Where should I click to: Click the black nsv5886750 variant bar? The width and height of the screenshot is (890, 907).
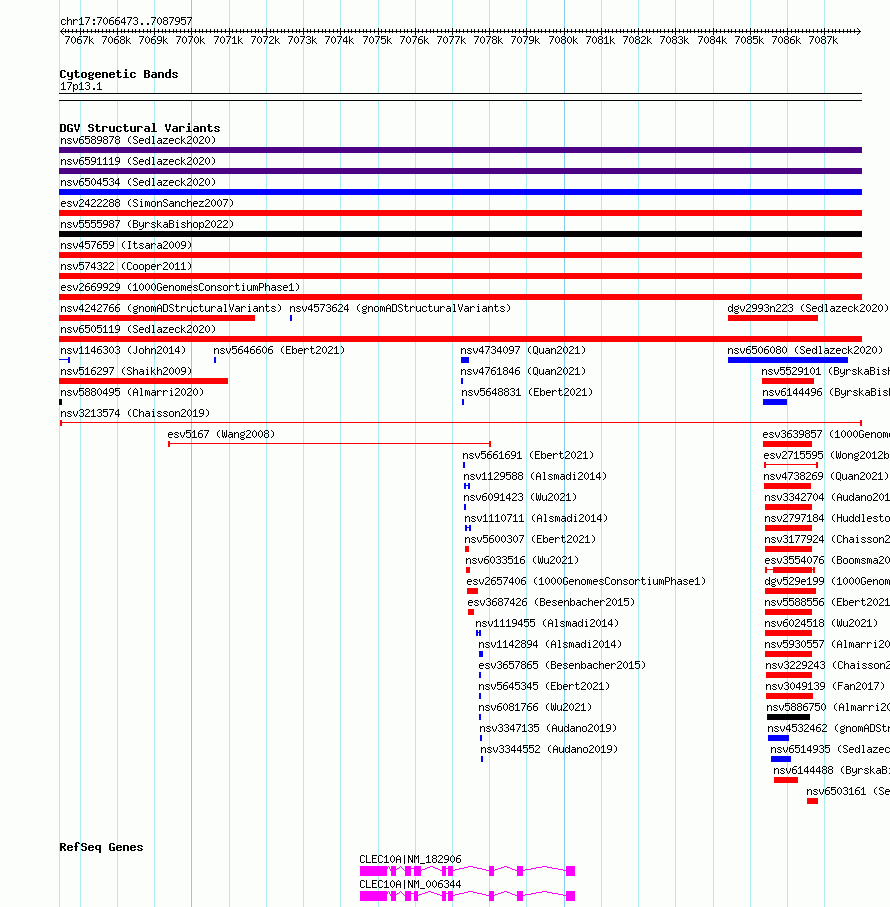point(788,717)
